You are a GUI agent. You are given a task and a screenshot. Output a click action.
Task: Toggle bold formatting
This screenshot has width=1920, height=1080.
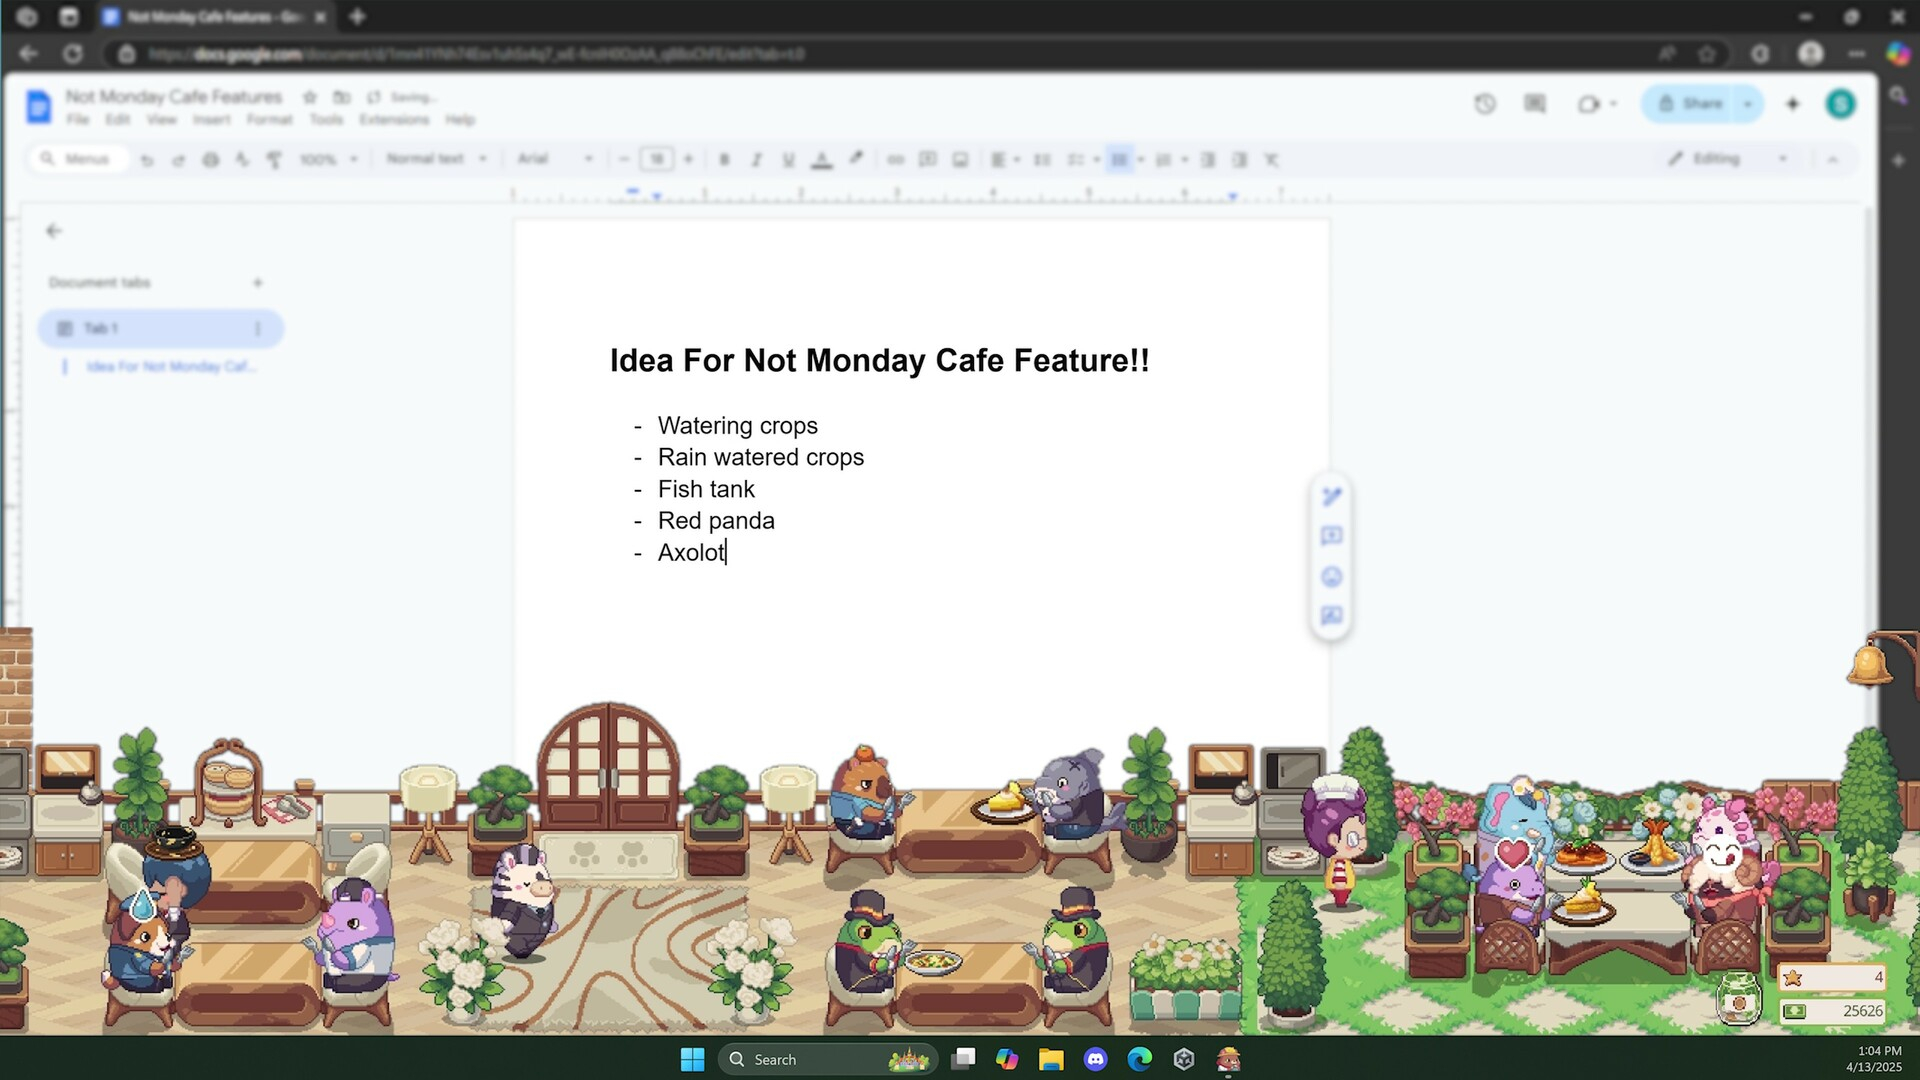(724, 159)
